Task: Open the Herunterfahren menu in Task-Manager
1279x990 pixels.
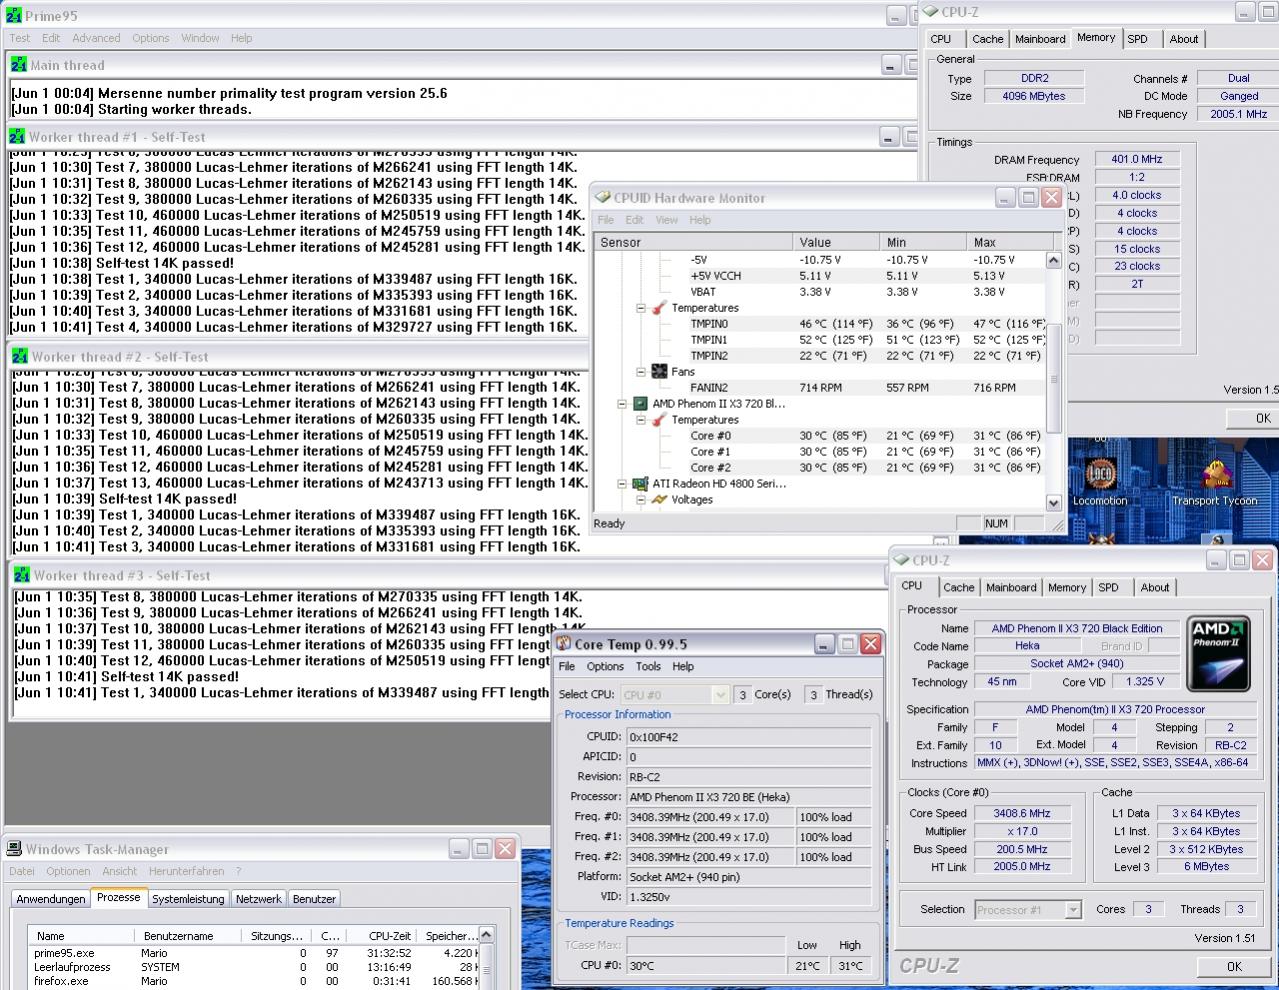Action: [x=188, y=871]
